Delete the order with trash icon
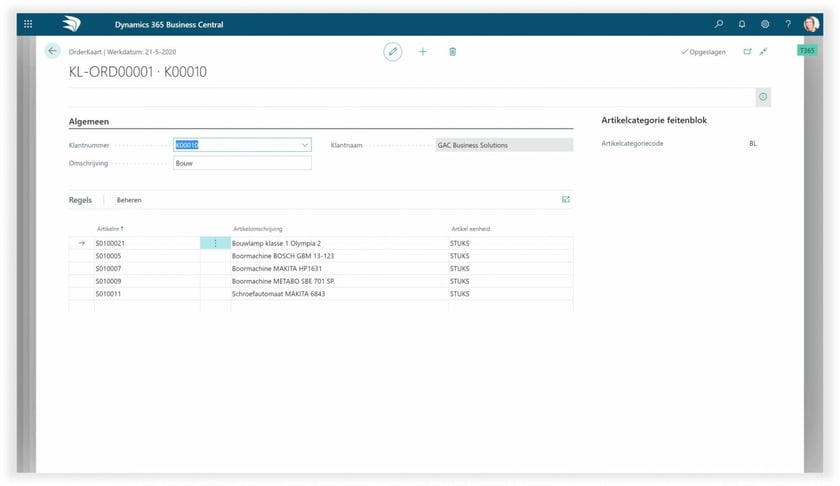This screenshot has width=840, height=486. click(453, 51)
